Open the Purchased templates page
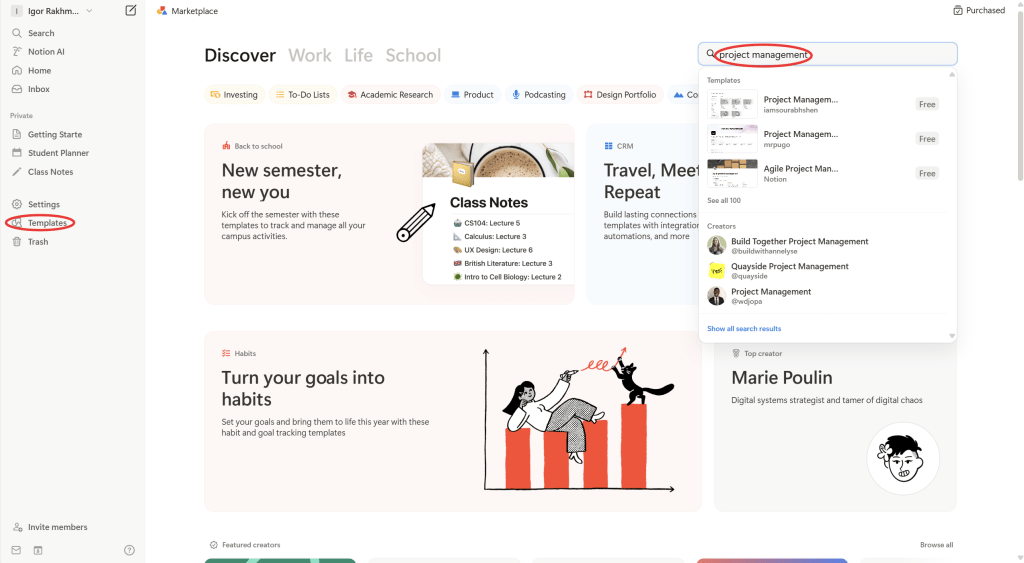 tap(979, 11)
